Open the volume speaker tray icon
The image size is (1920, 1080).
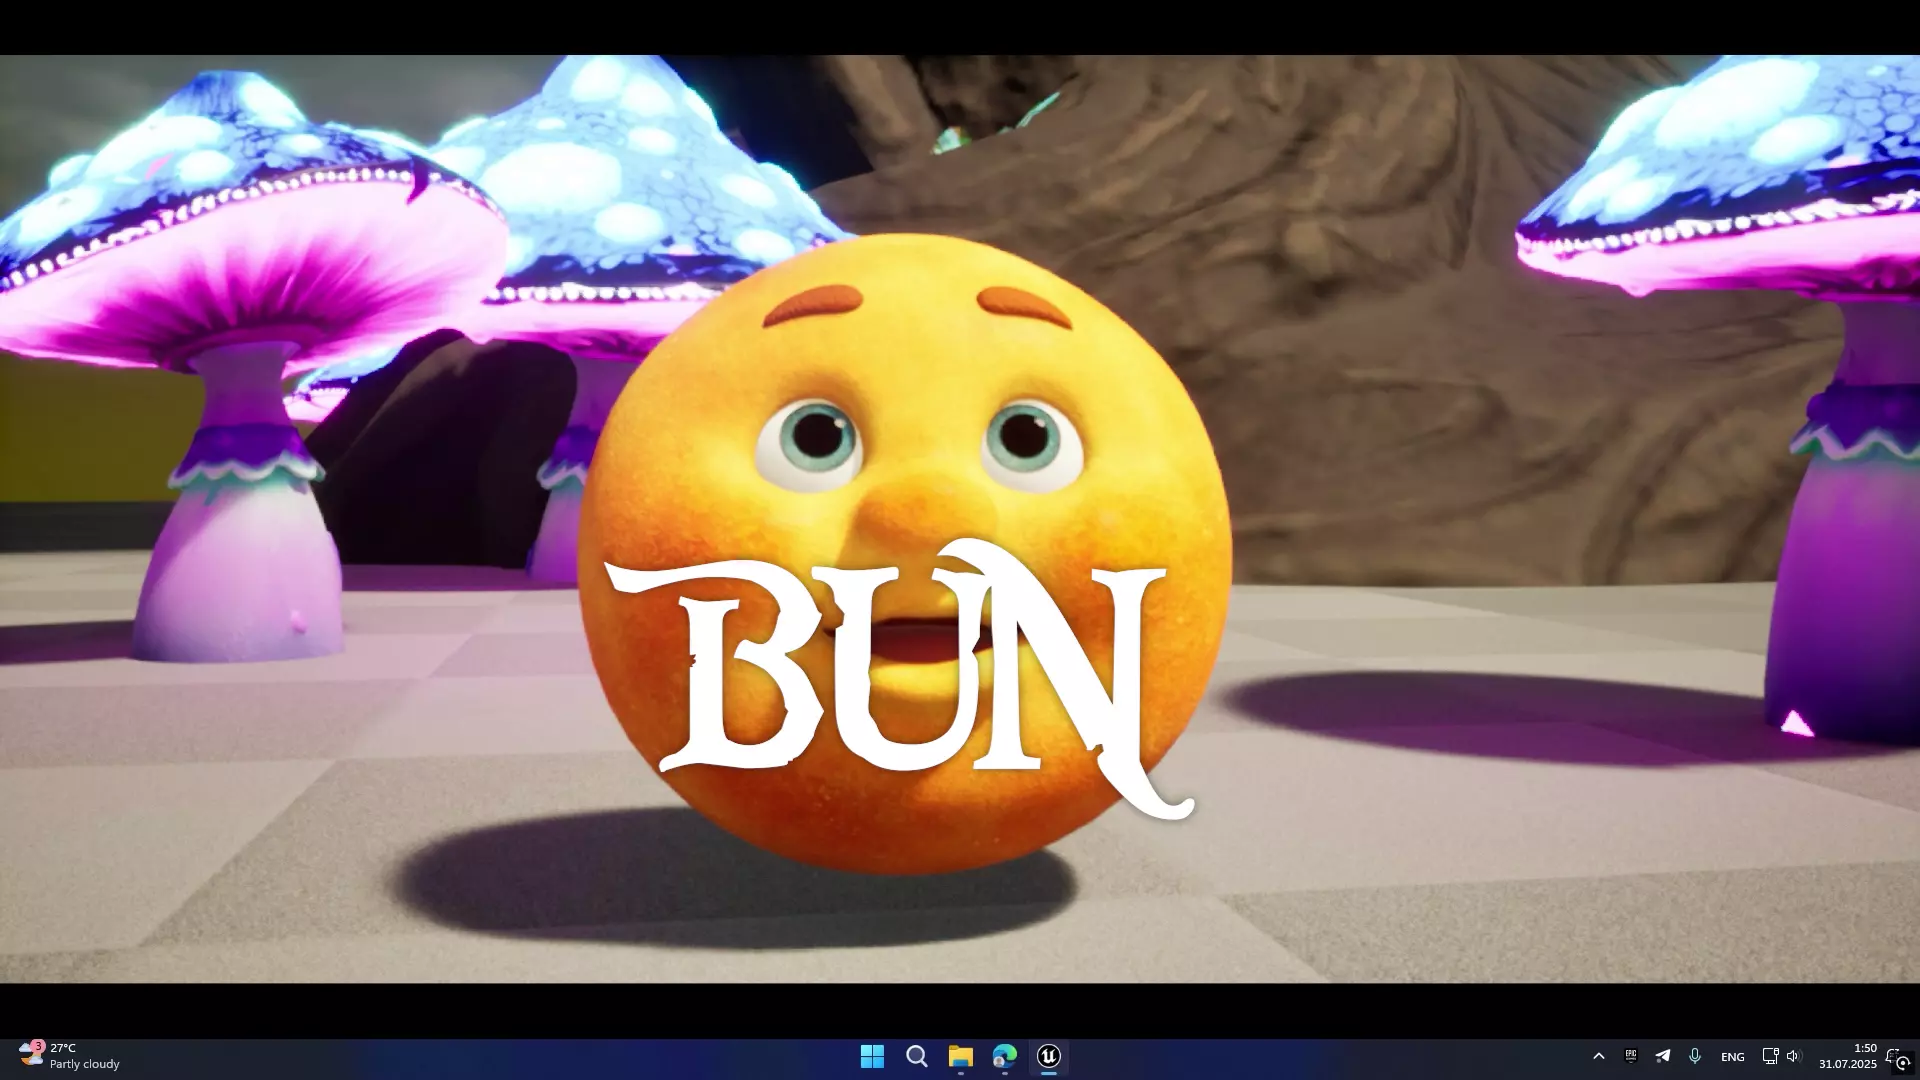tap(1793, 1056)
